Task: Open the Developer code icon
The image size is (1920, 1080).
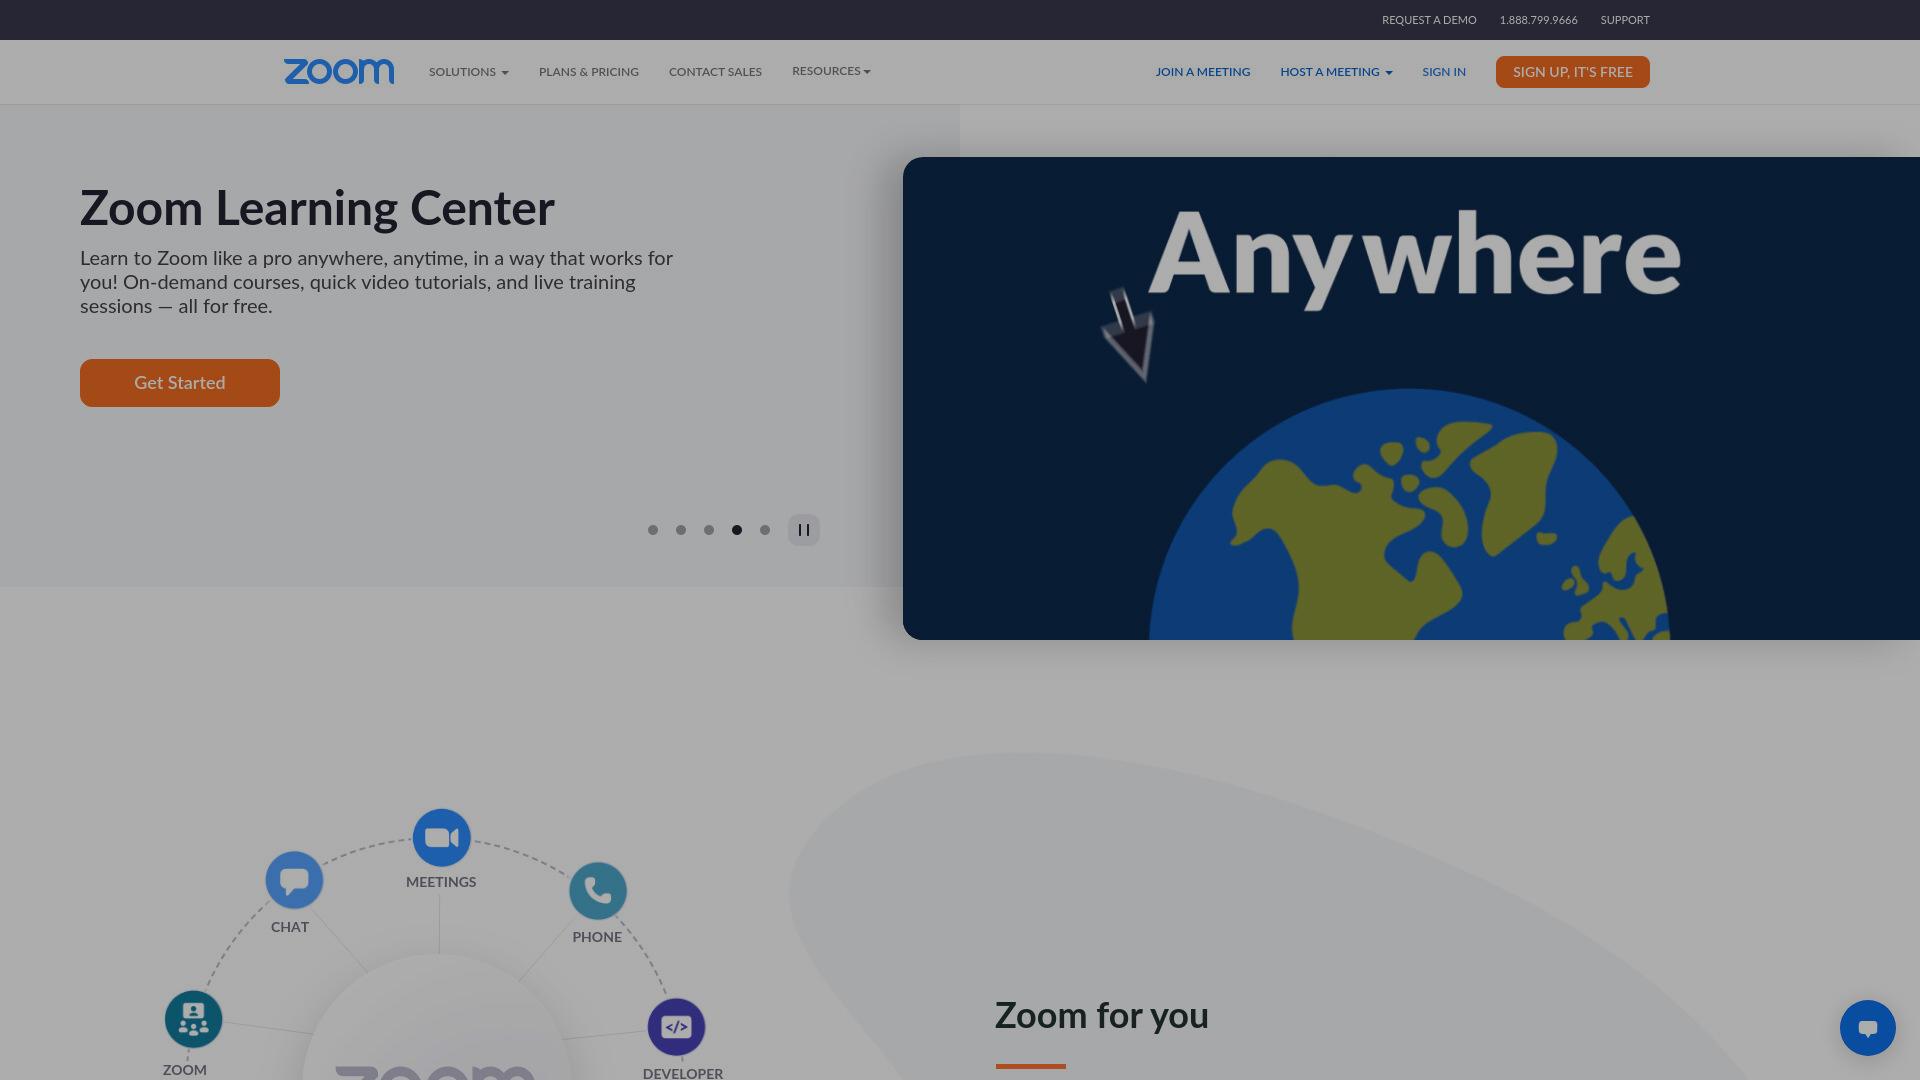Action: tap(677, 1027)
